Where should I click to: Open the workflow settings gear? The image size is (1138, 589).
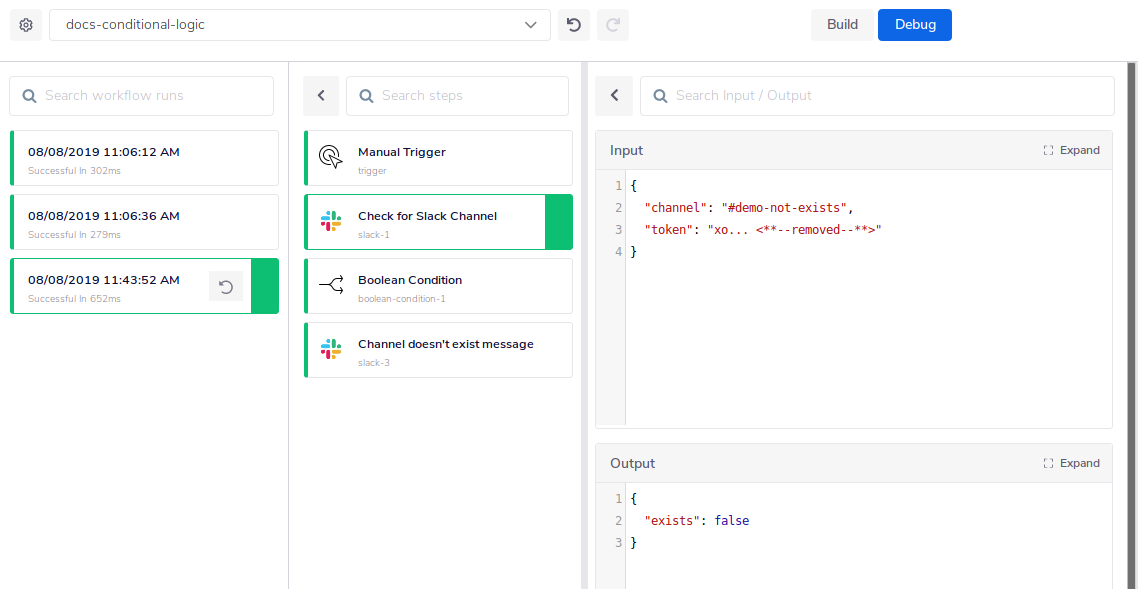point(25,24)
